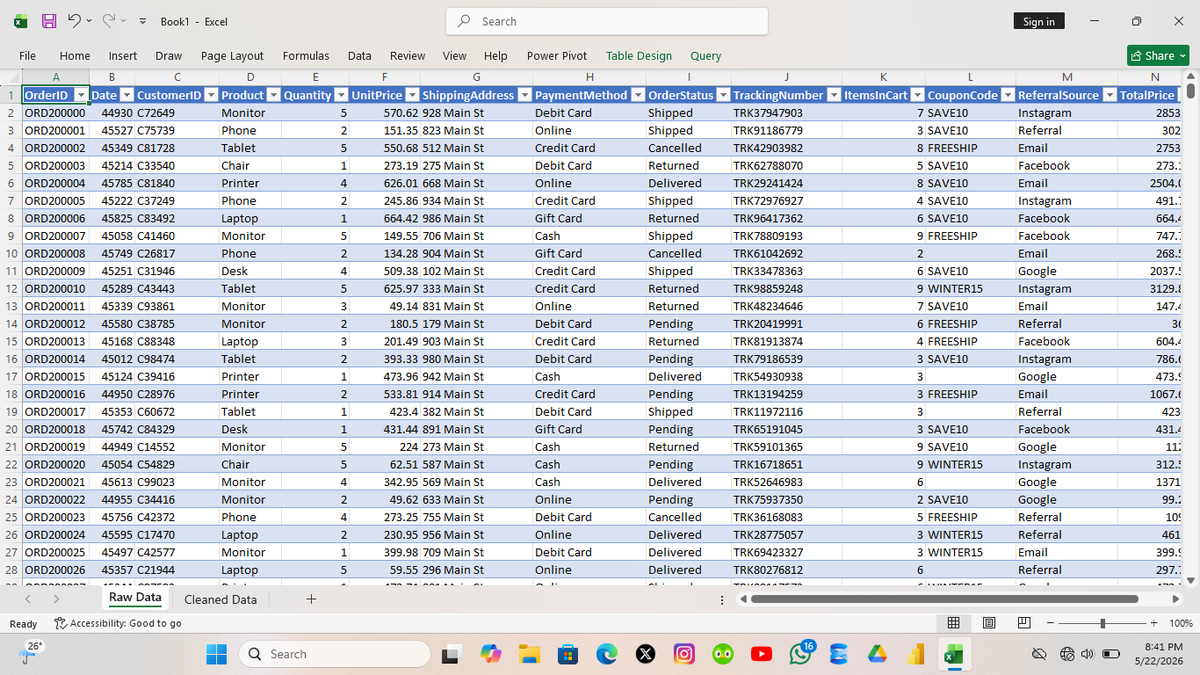Open Power BI from the taskbar
The height and width of the screenshot is (675, 1200).
916,654
